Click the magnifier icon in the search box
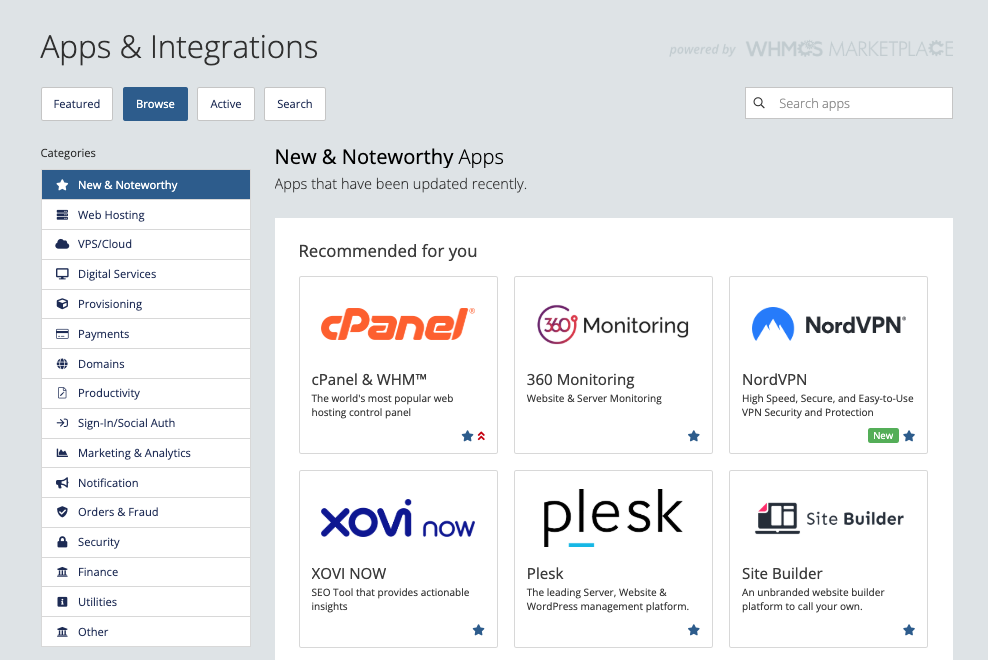The image size is (988, 660). click(759, 103)
